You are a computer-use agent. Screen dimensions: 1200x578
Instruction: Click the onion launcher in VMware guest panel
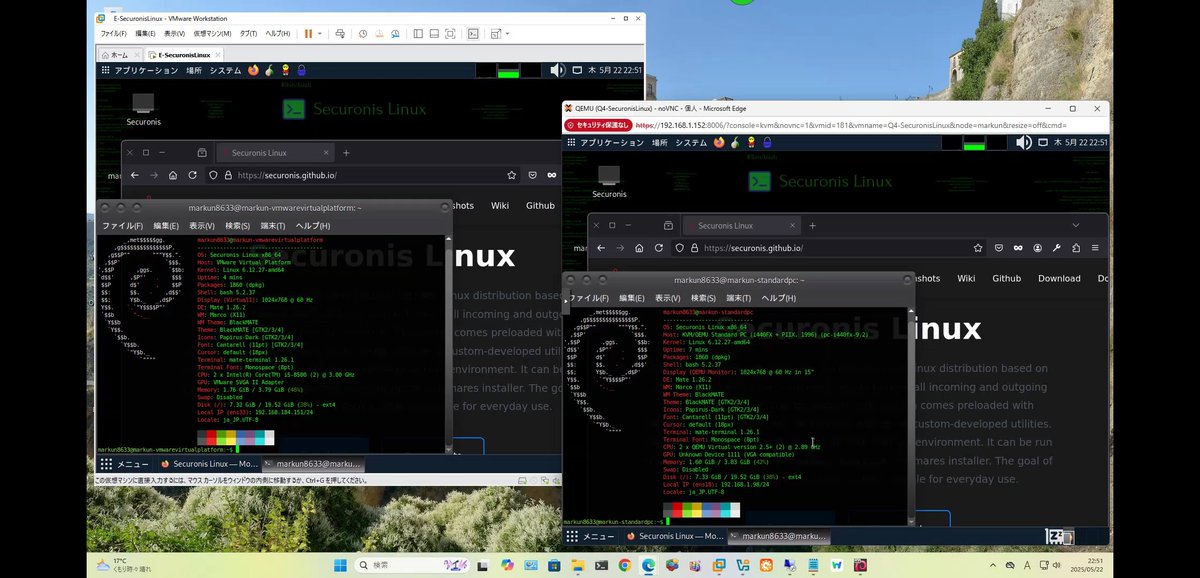coord(269,71)
